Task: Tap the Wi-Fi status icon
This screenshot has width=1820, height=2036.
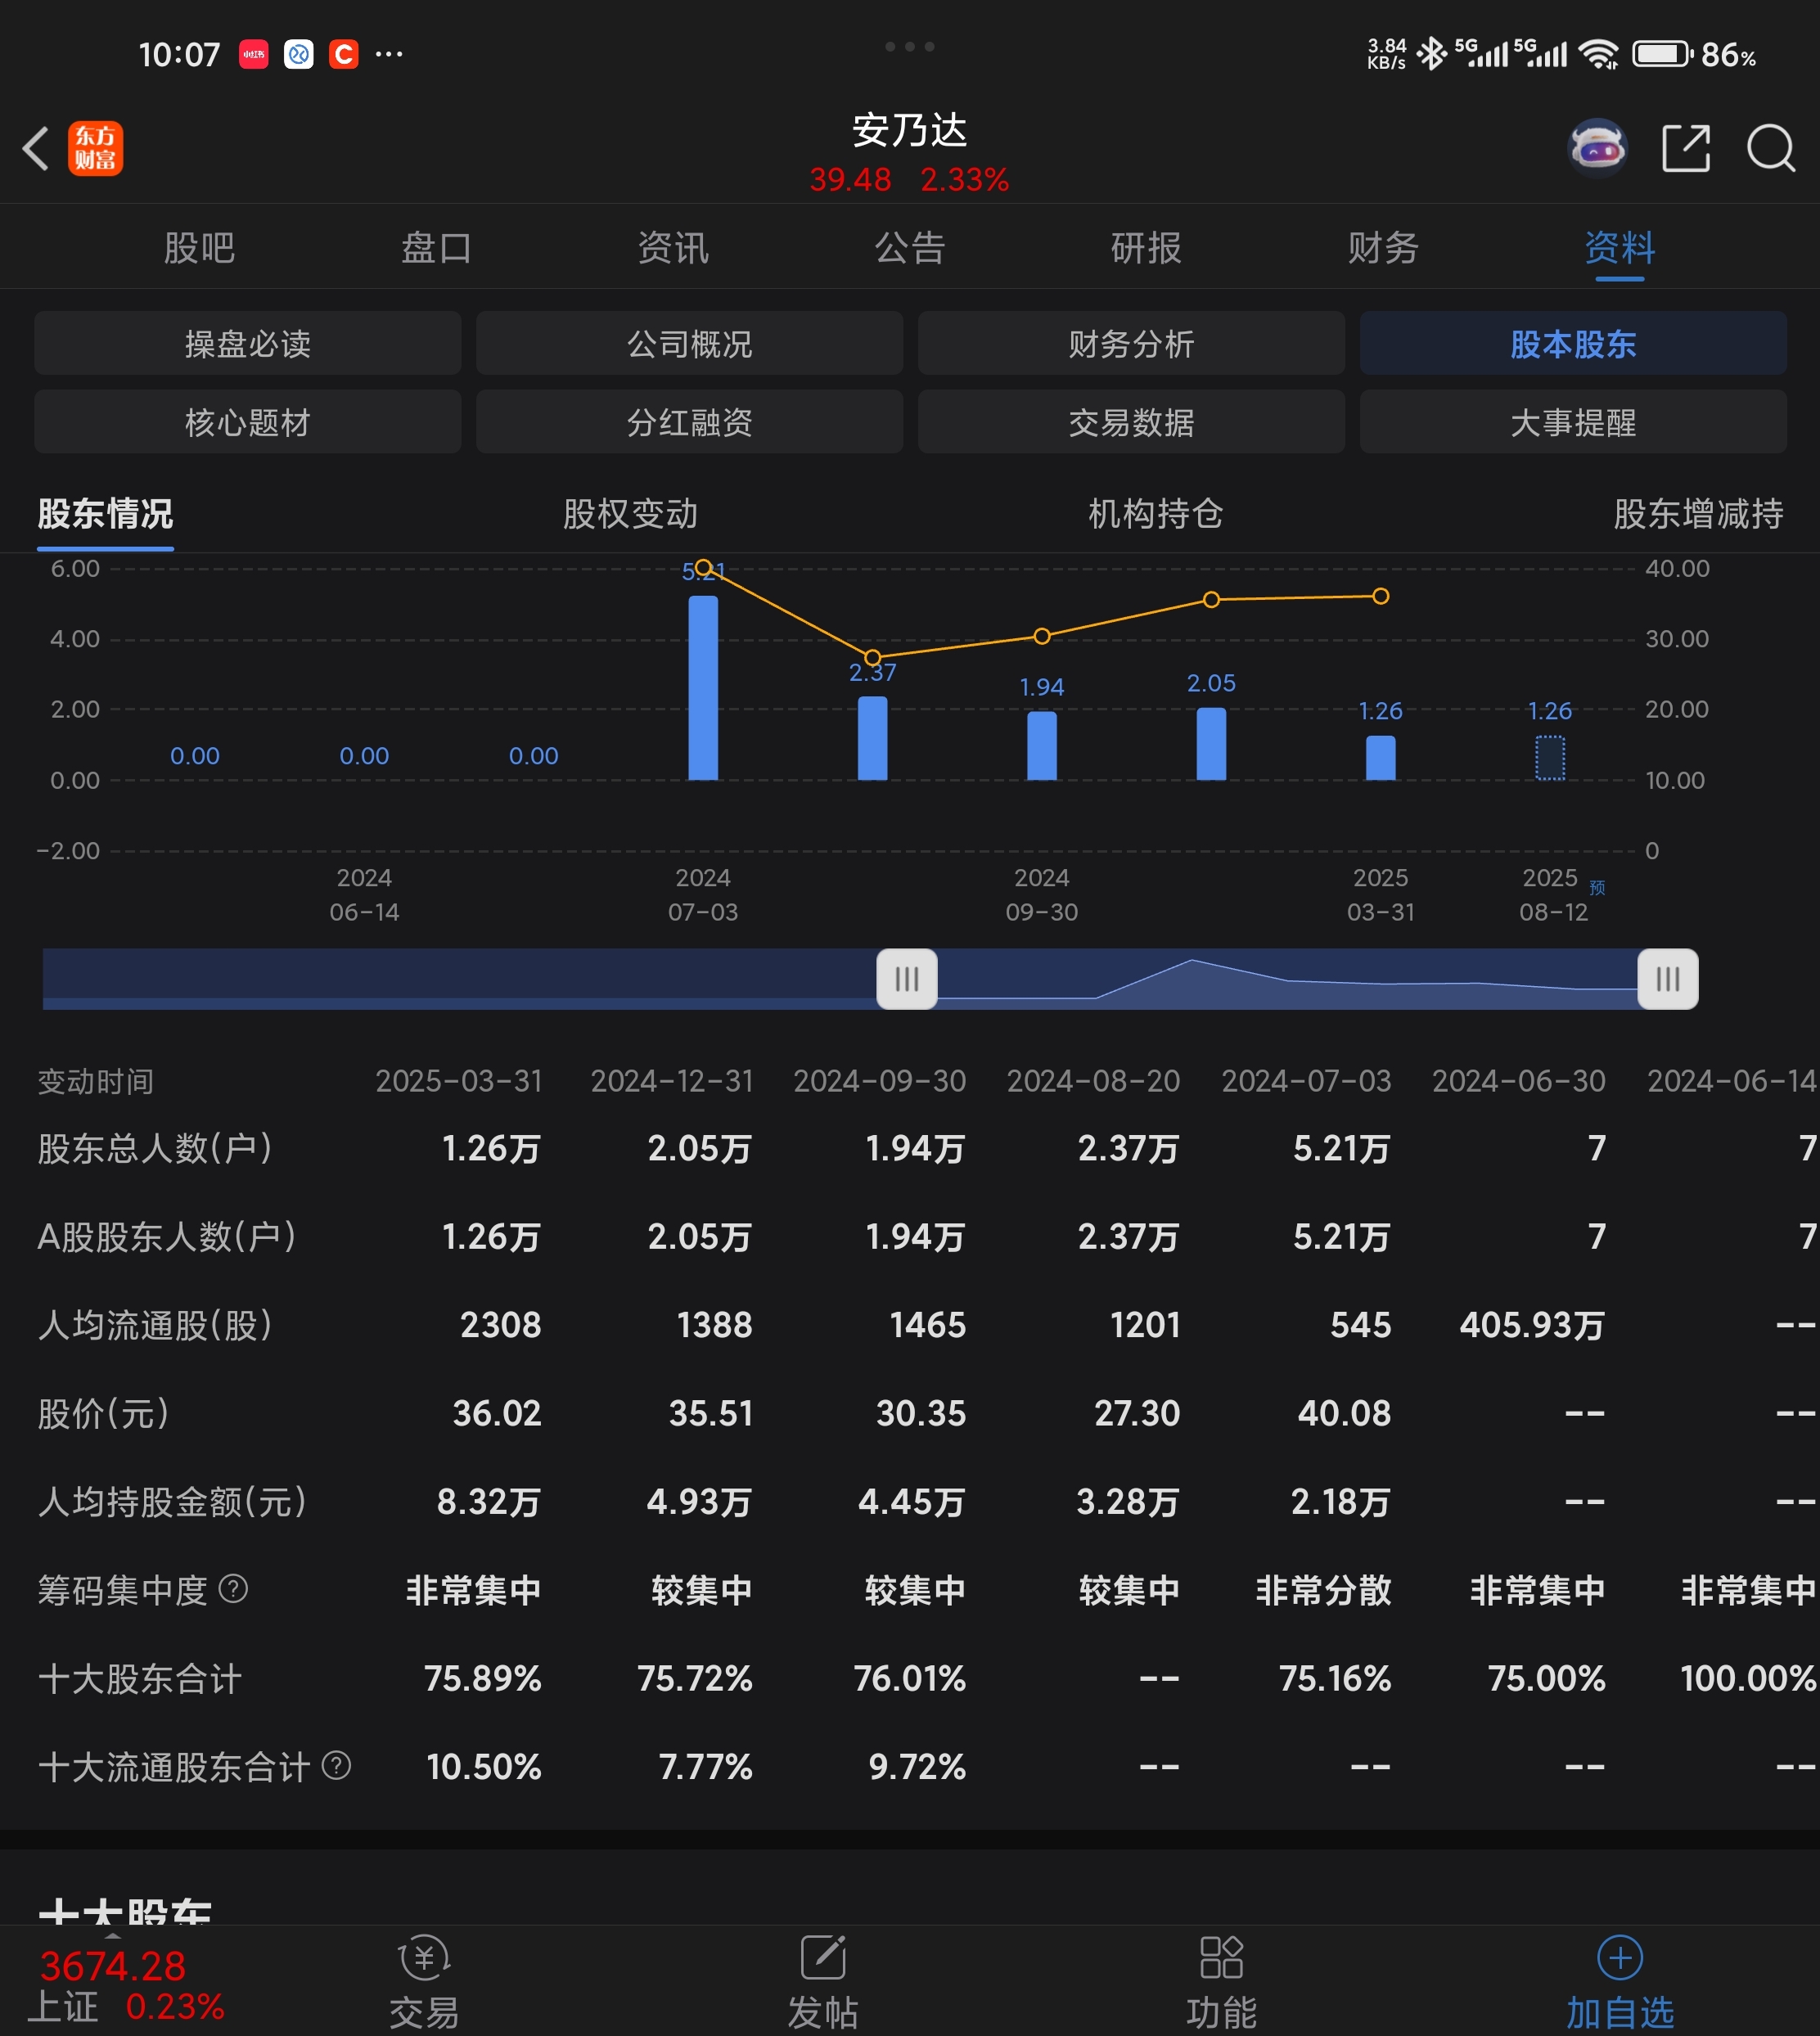Action: click(1599, 54)
